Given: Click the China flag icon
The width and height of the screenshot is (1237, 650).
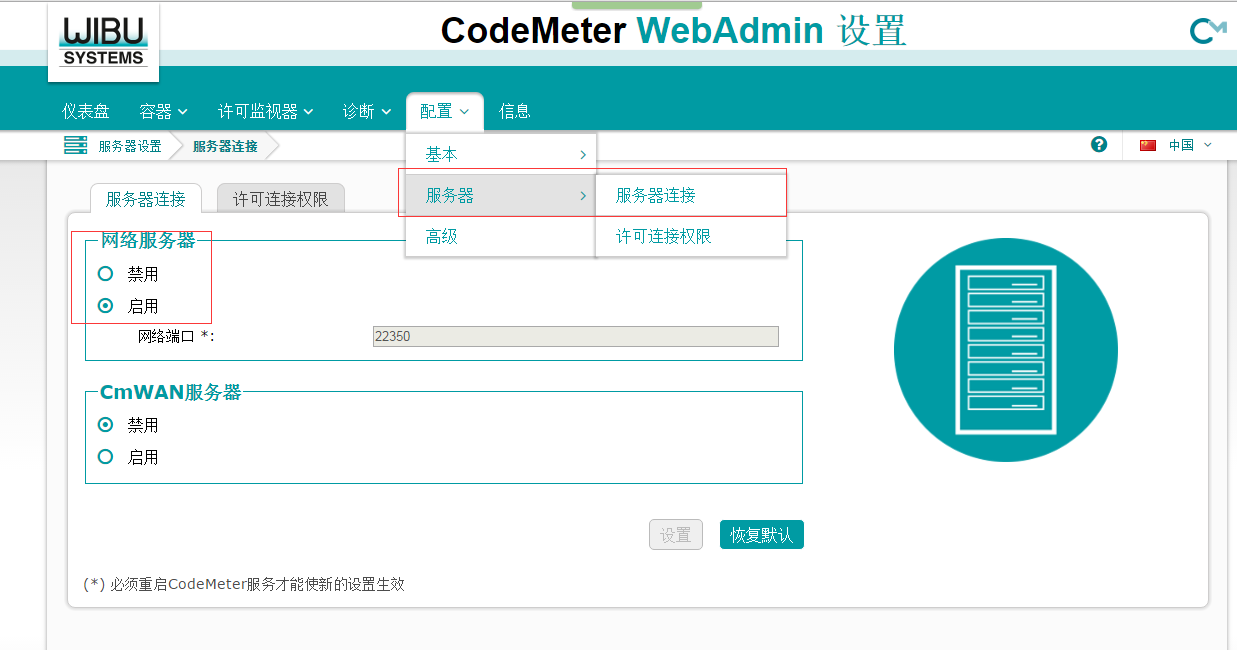Looking at the screenshot, I should (x=1148, y=145).
